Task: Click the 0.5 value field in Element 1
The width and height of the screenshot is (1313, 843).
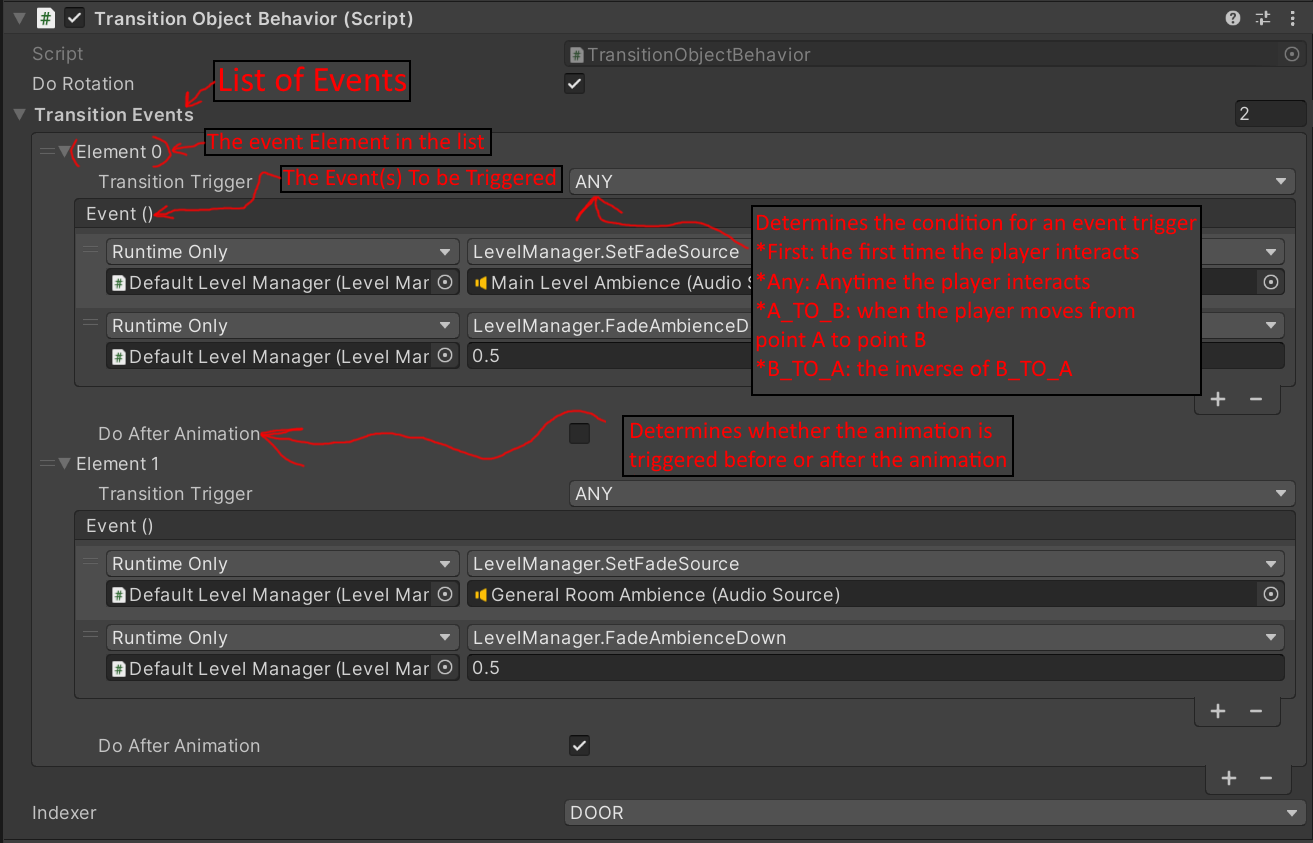Action: click(x=875, y=668)
